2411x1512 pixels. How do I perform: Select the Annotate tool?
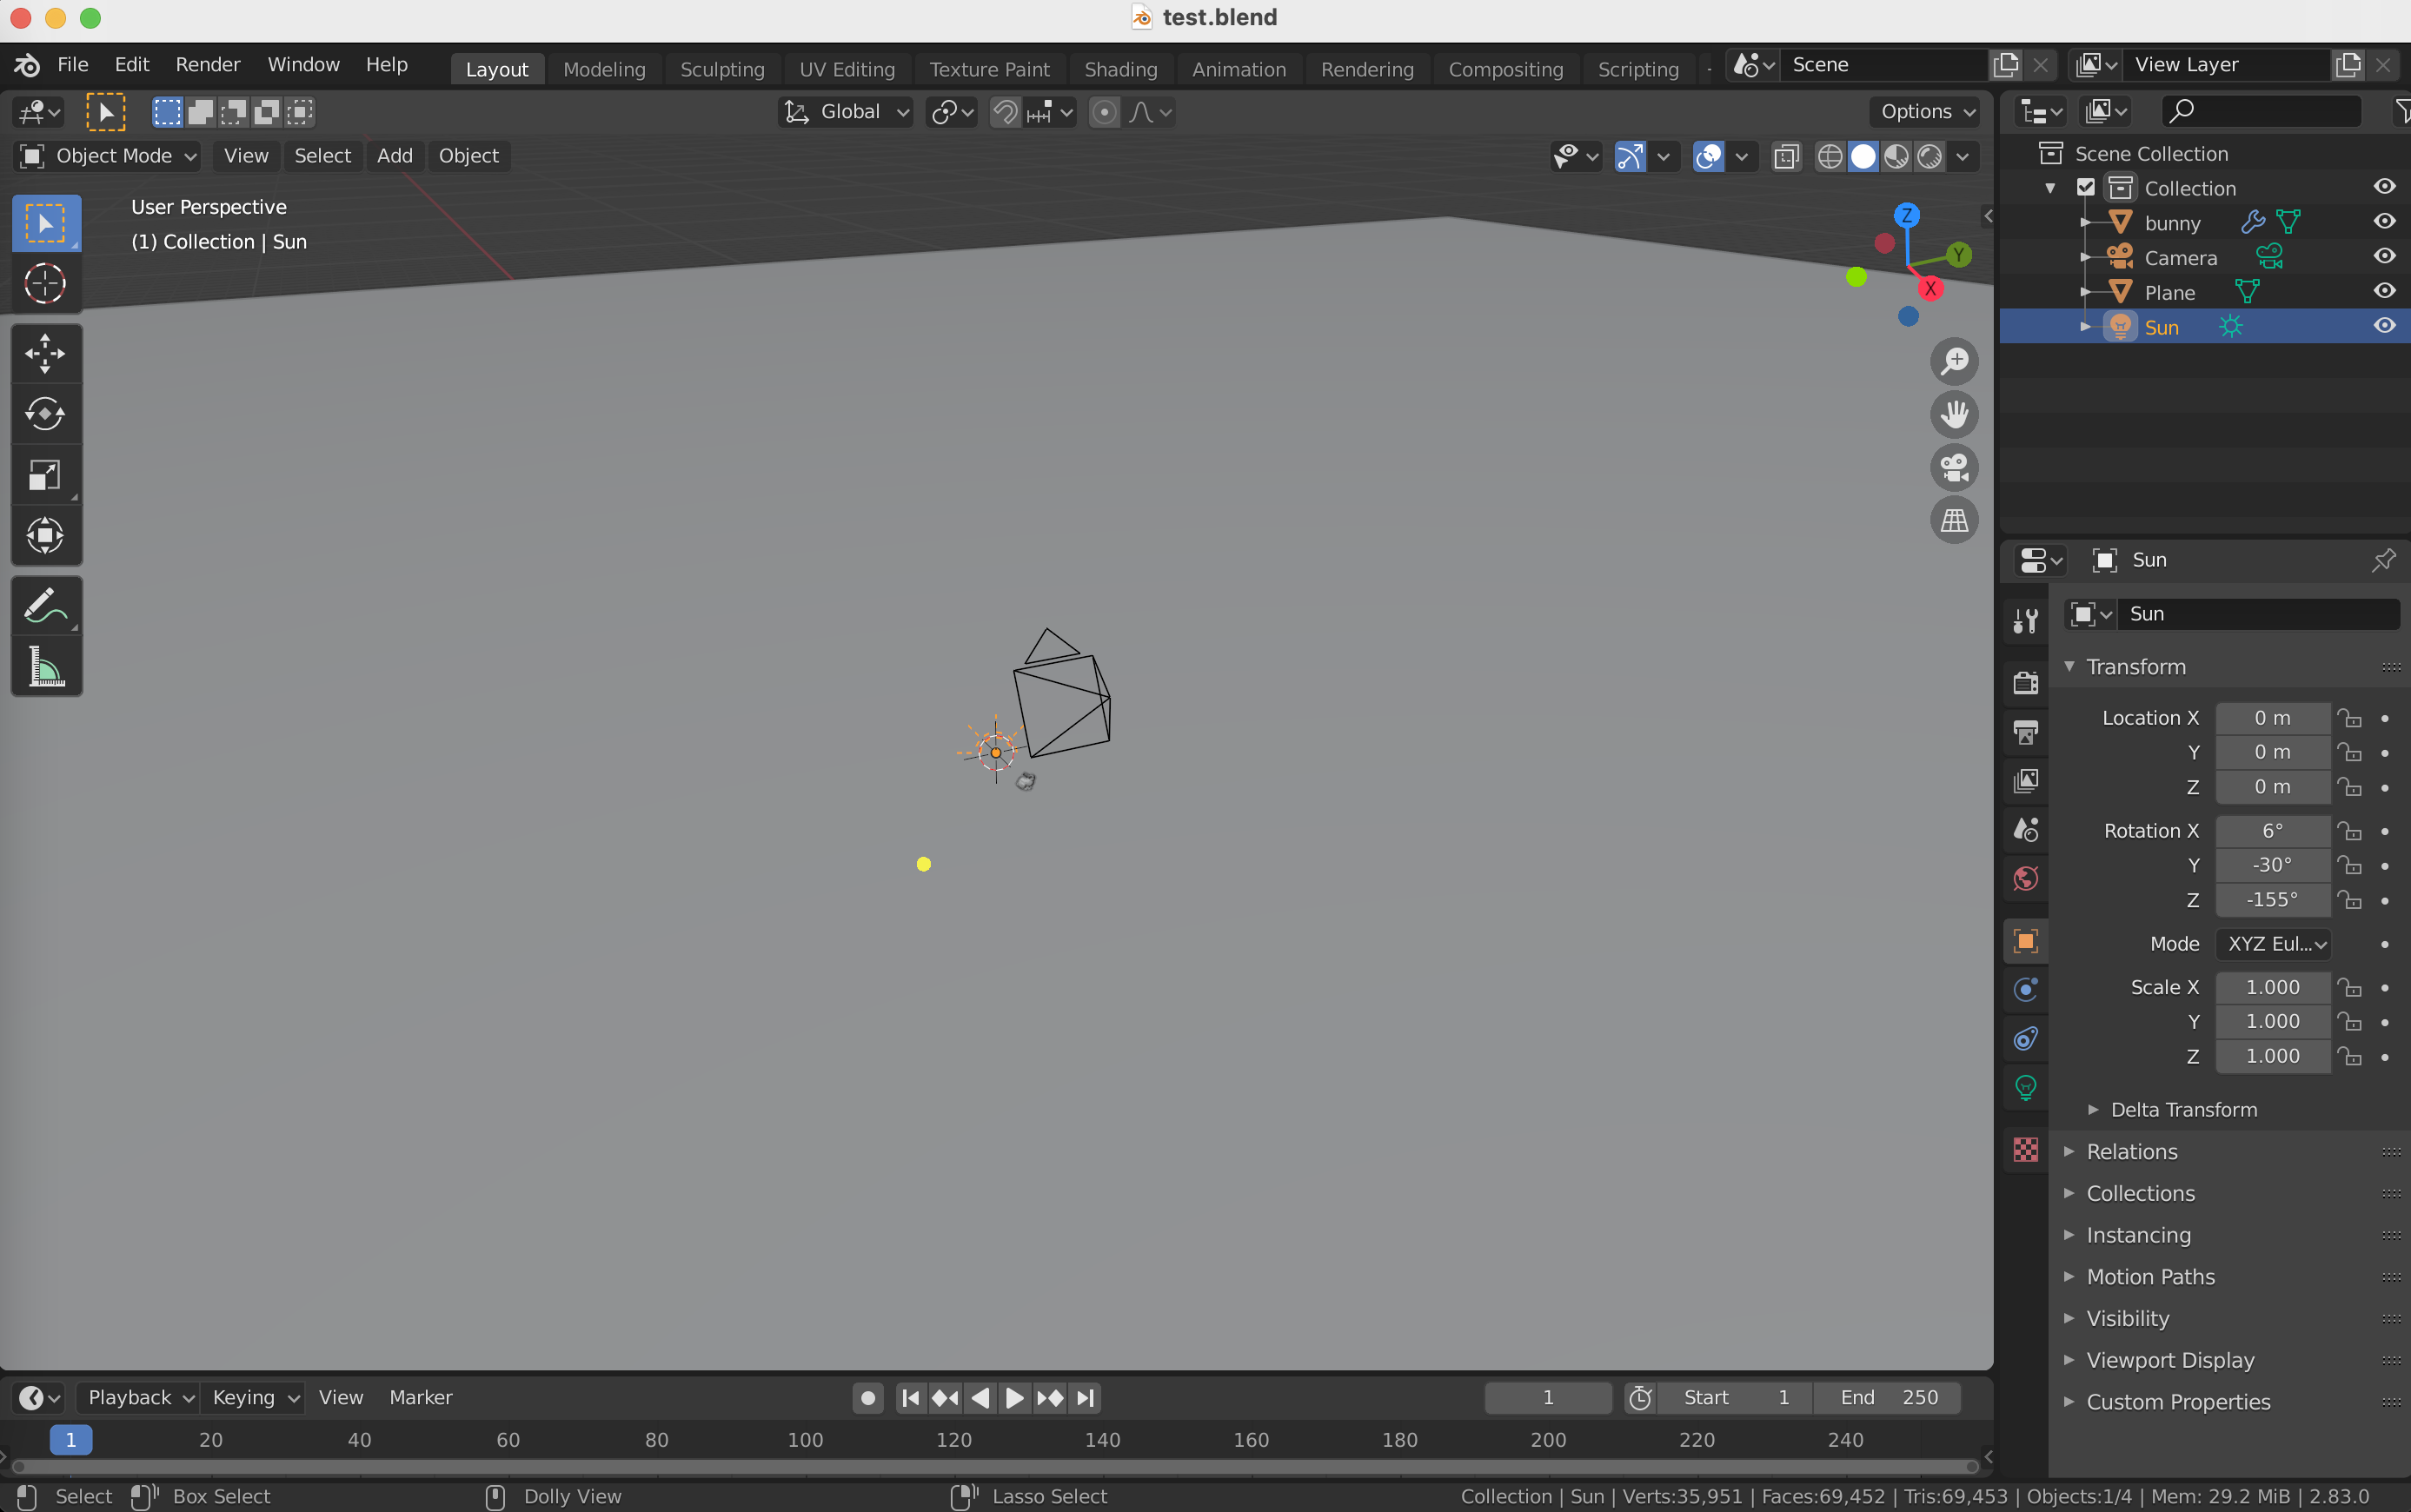tap(45, 606)
